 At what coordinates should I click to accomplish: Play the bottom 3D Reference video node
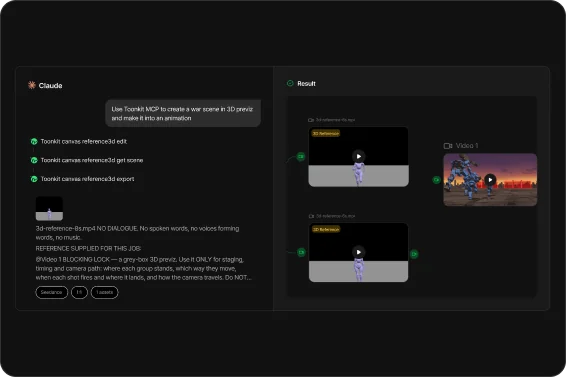(358, 252)
